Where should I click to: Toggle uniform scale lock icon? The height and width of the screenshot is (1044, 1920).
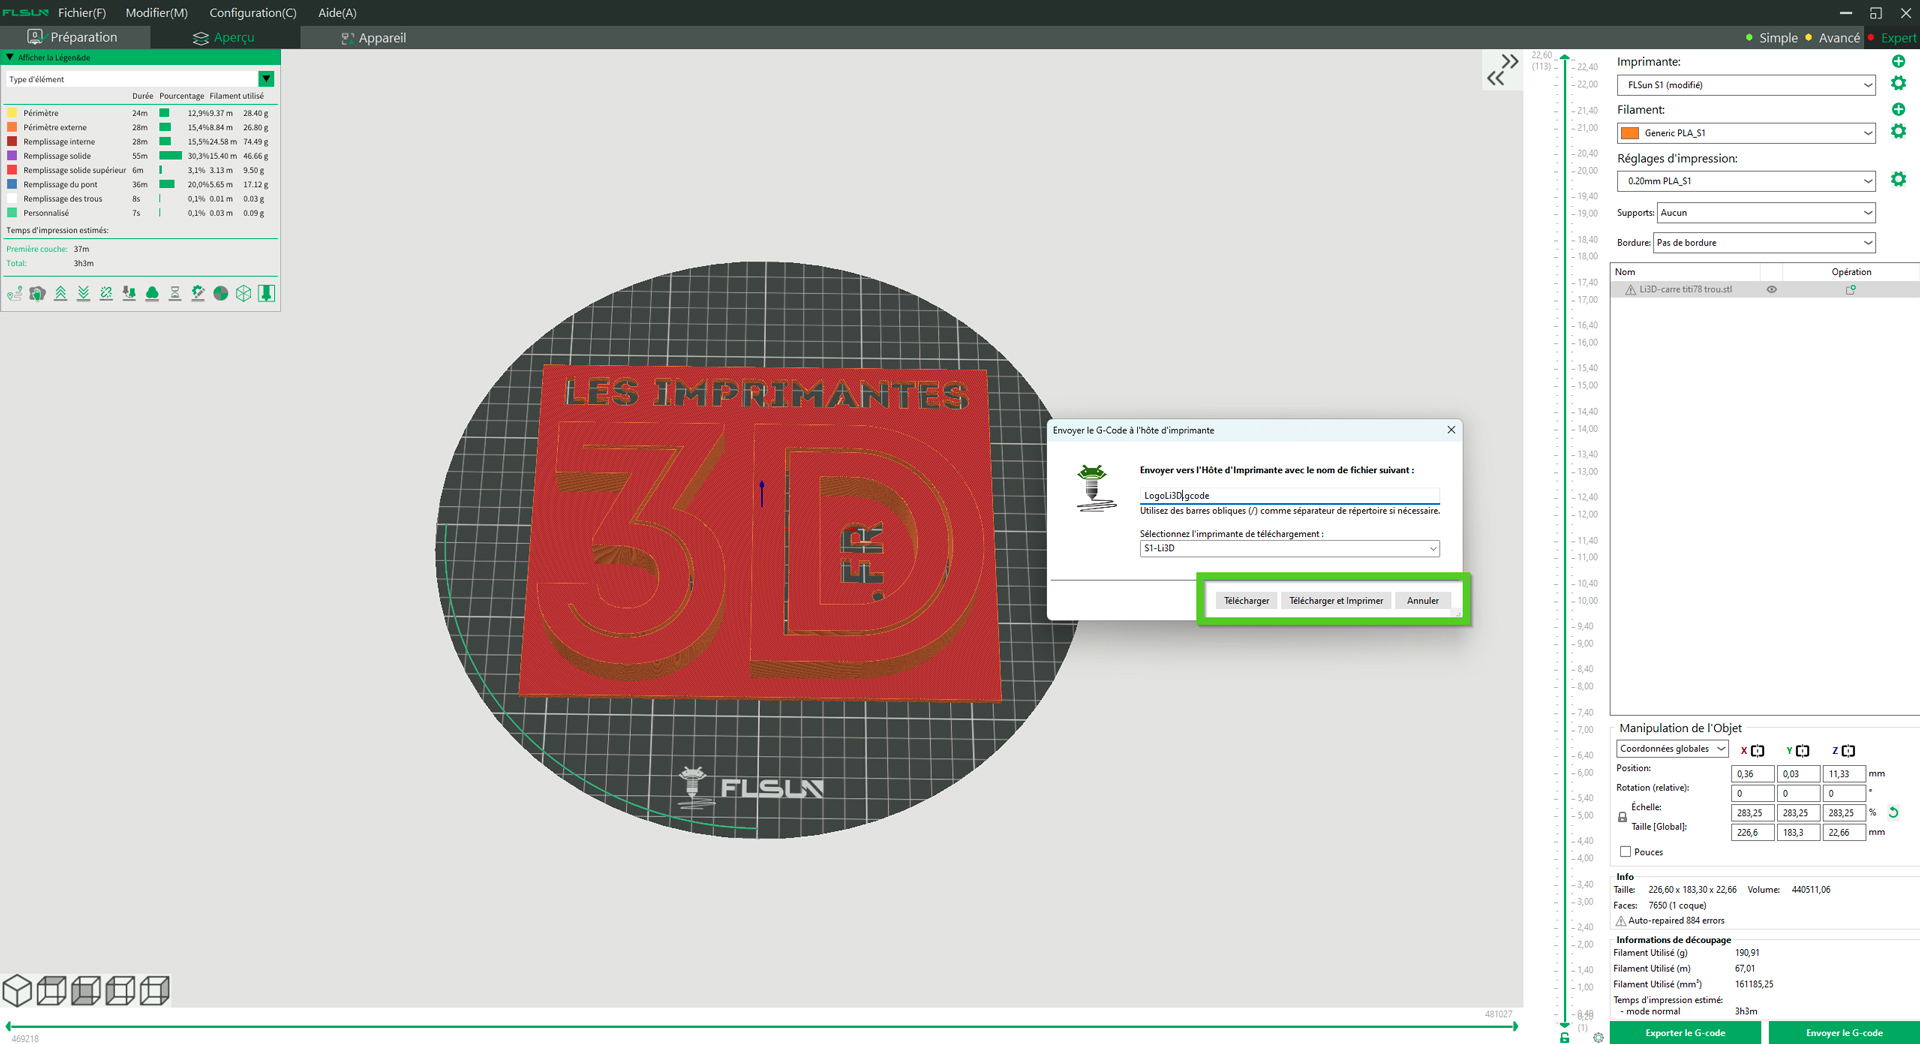[x=1622, y=817]
